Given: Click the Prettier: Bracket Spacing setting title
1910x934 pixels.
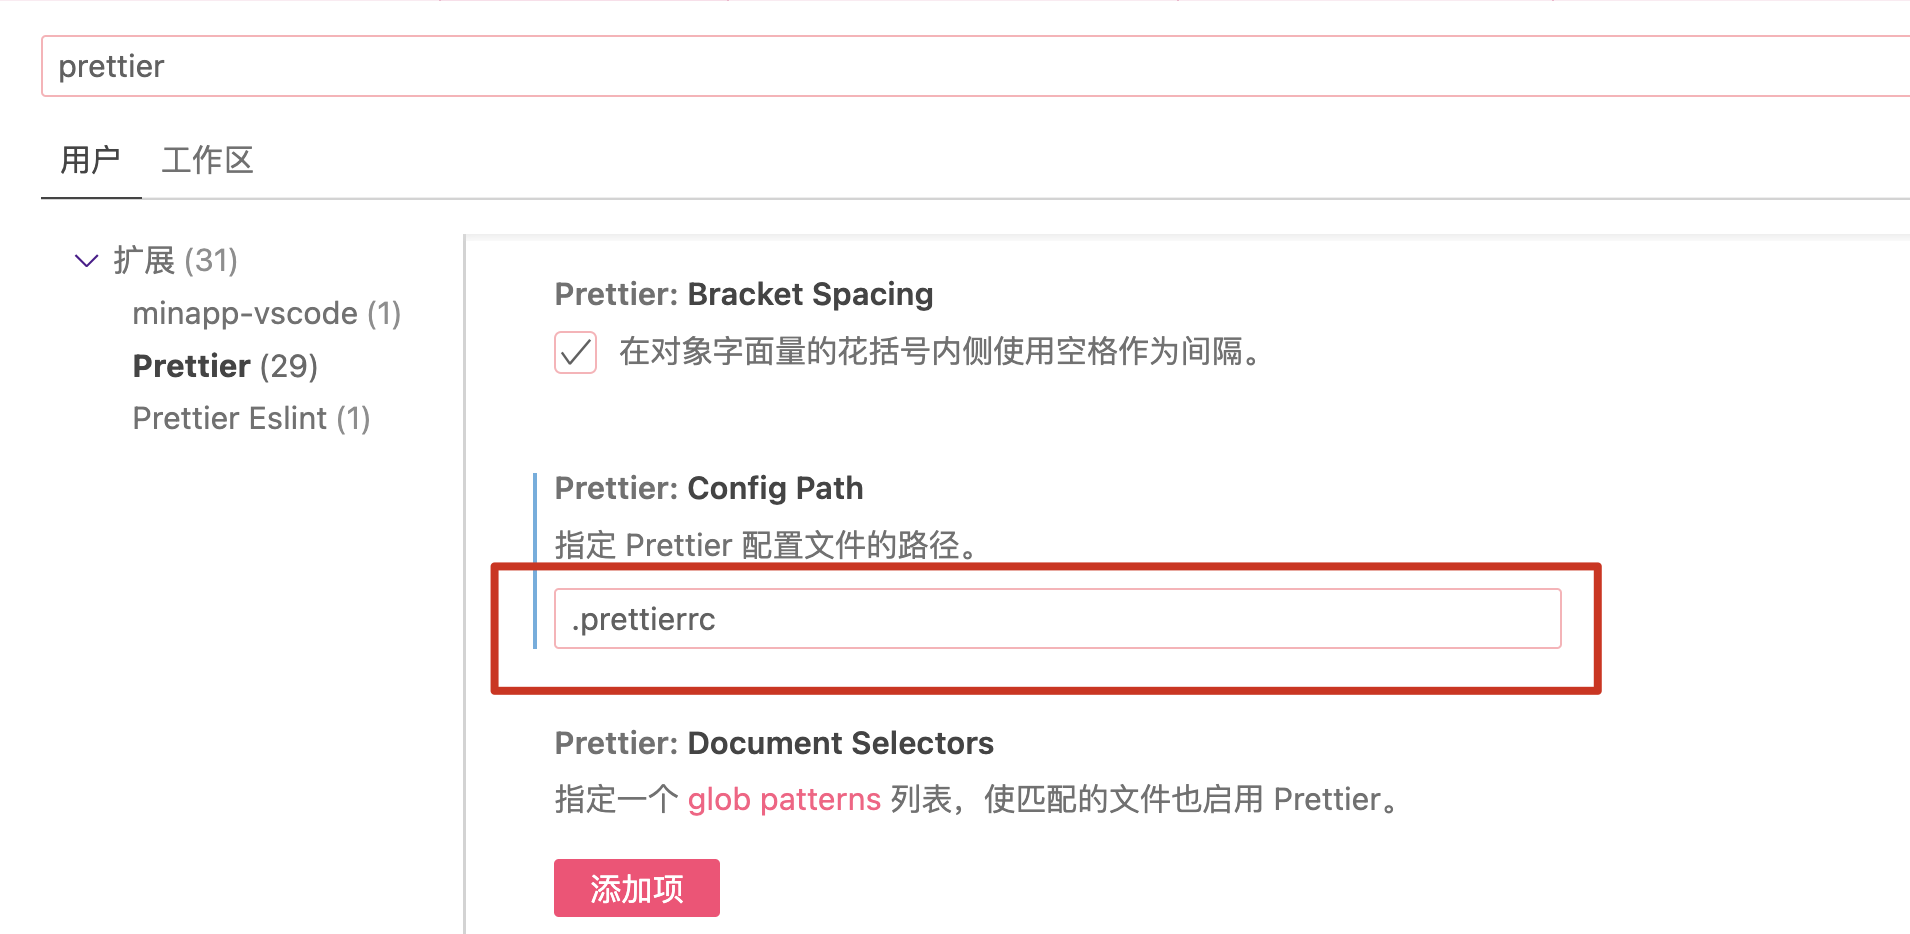Looking at the screenshot, I should [744, 294].
